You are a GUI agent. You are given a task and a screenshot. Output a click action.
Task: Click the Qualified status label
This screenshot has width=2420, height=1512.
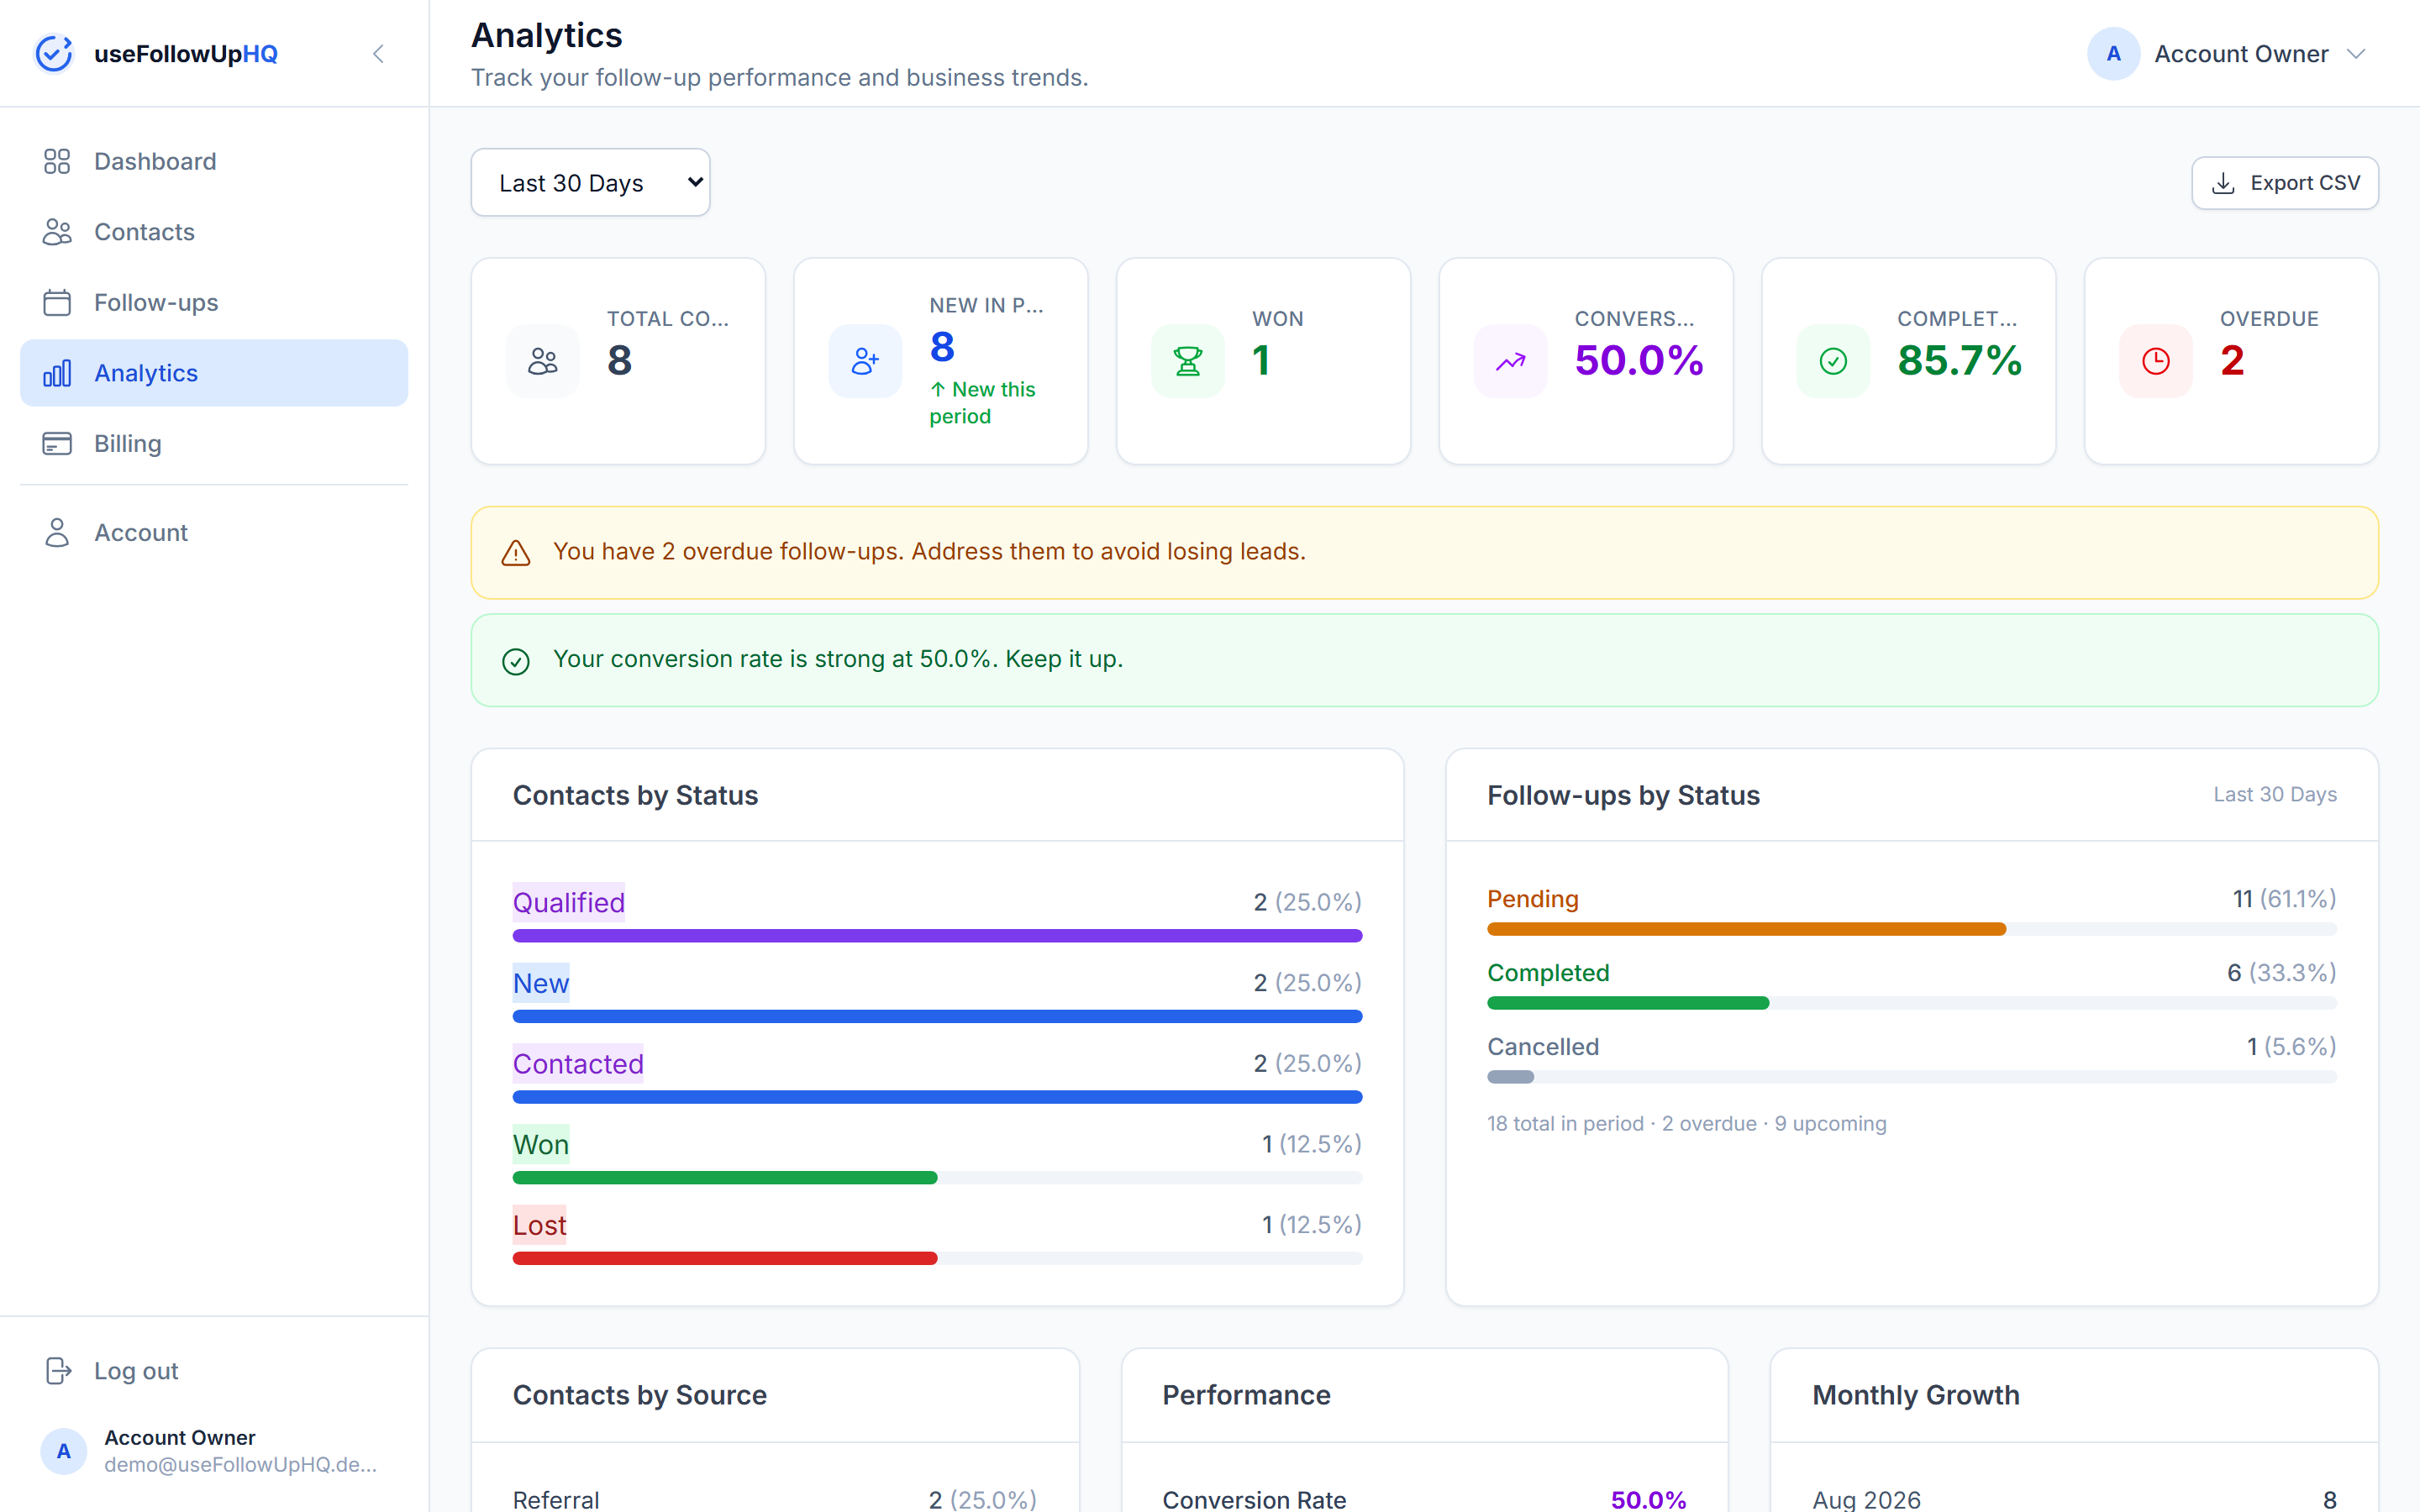(x=569, y=902)
